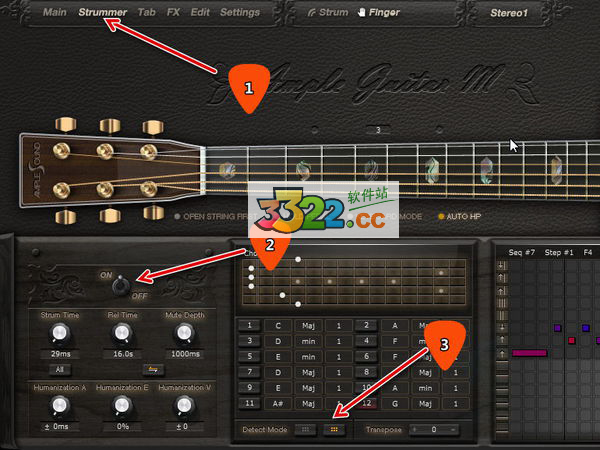The width and height of the screenshot is (600, 450).
Task: Click the Step #1 label
Action: 559,253
